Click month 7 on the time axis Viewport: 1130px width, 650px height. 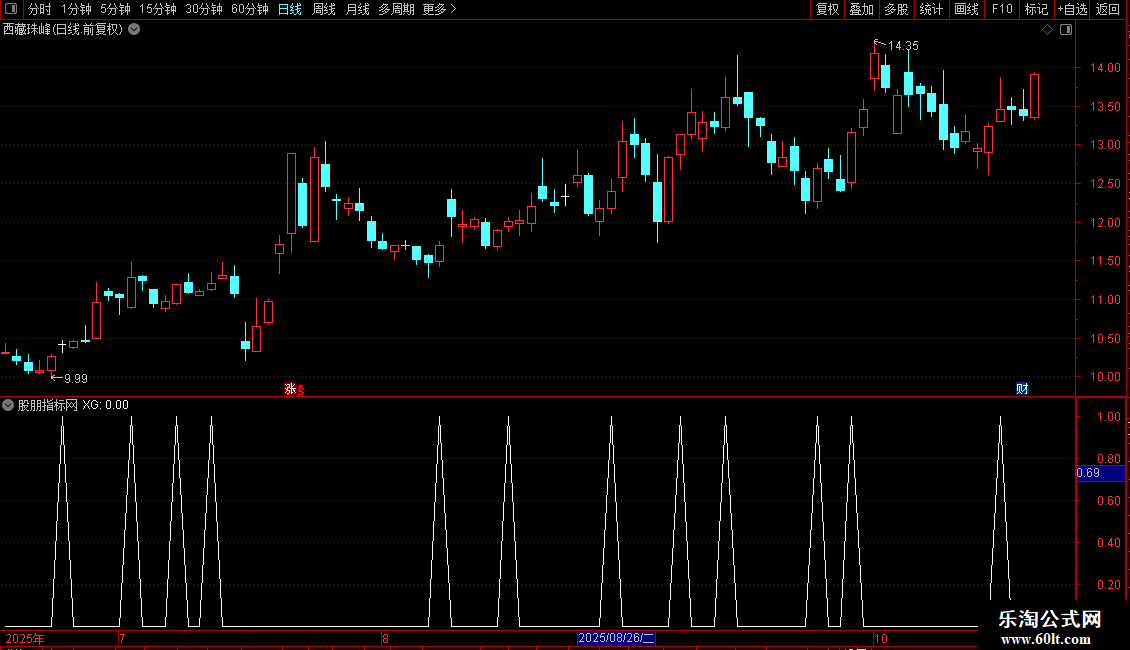coord(122,638)
